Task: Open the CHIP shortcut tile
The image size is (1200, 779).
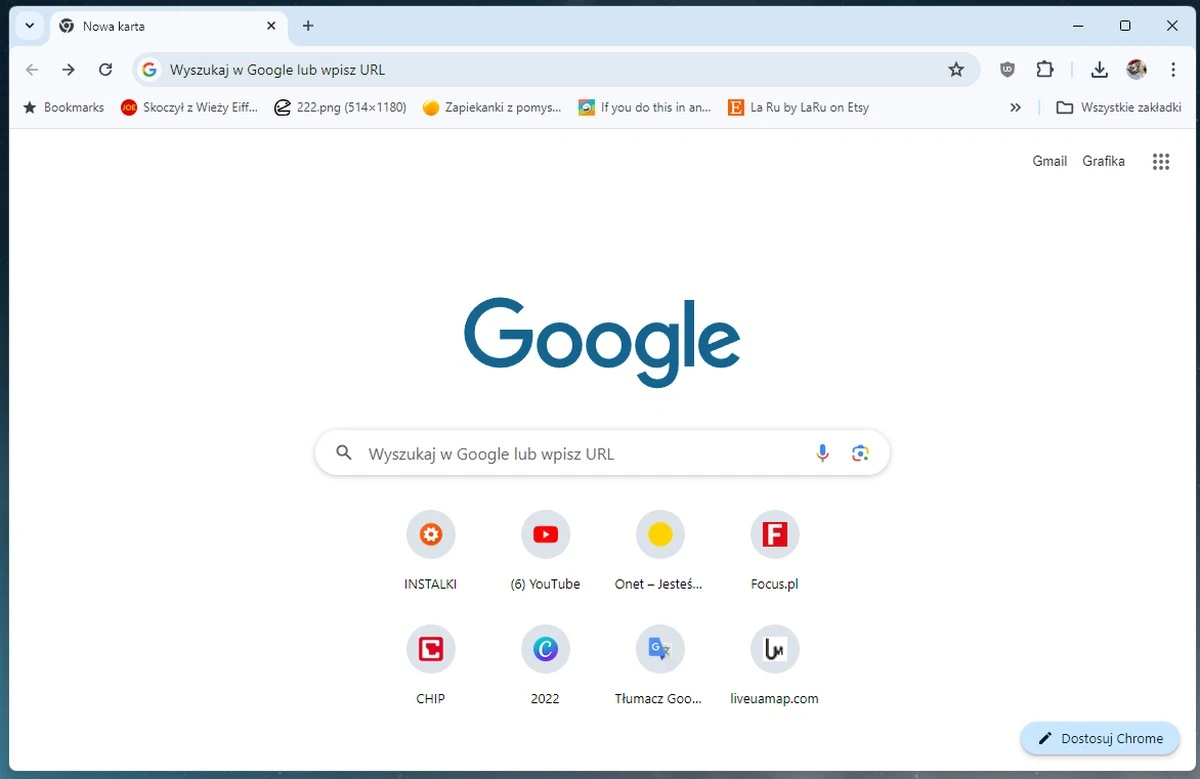Action: [x=430, y=665]
